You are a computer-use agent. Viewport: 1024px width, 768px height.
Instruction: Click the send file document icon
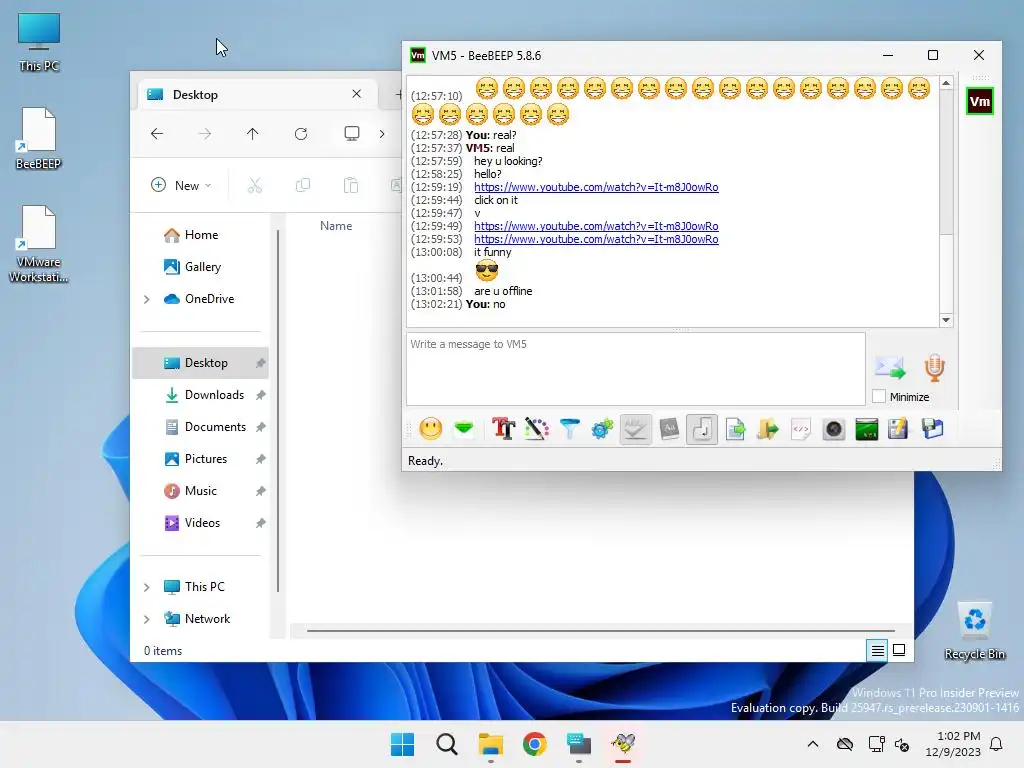coord(735,429)
